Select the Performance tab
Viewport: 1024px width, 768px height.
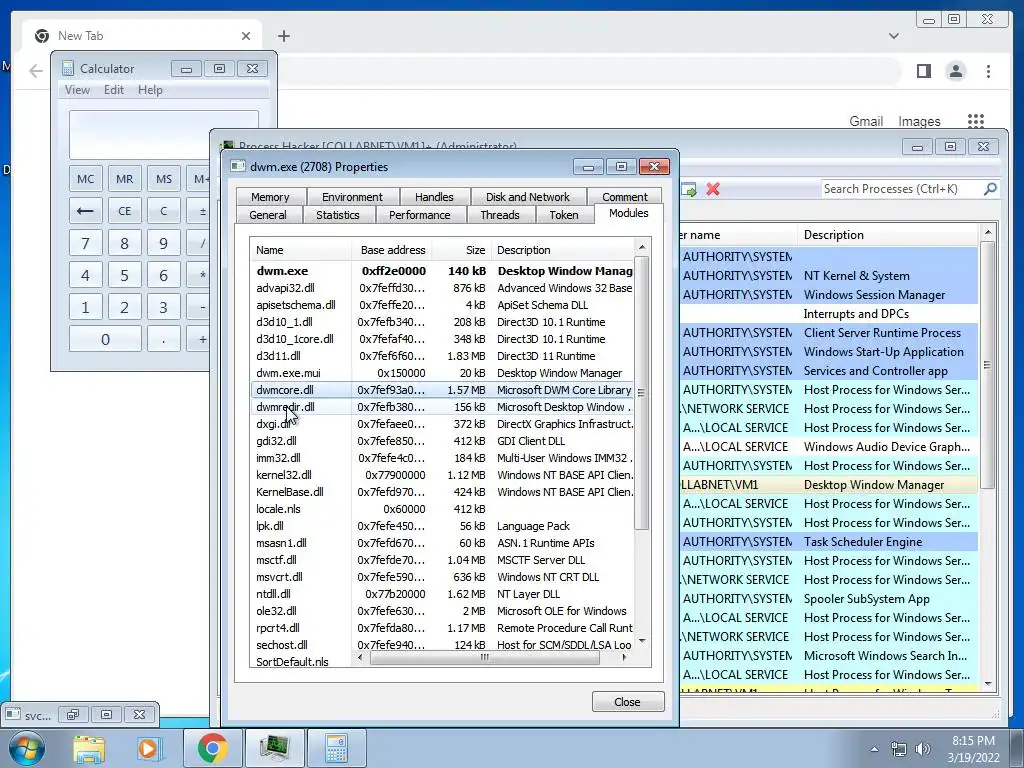[419, 215]
